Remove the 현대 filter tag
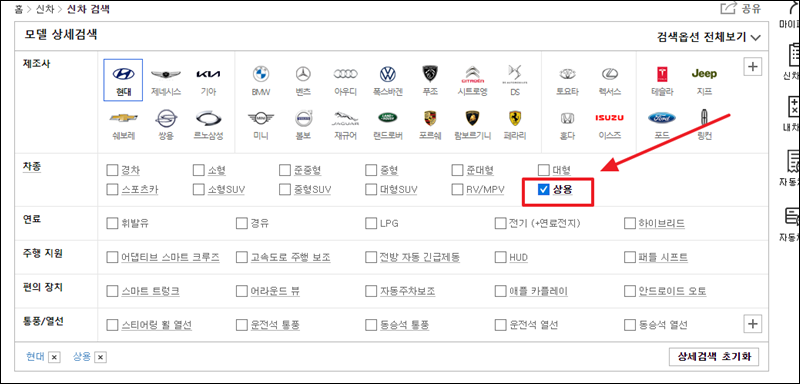Viewport: 800px width, 384px height. pyautogui.click(x=55, y=357)
